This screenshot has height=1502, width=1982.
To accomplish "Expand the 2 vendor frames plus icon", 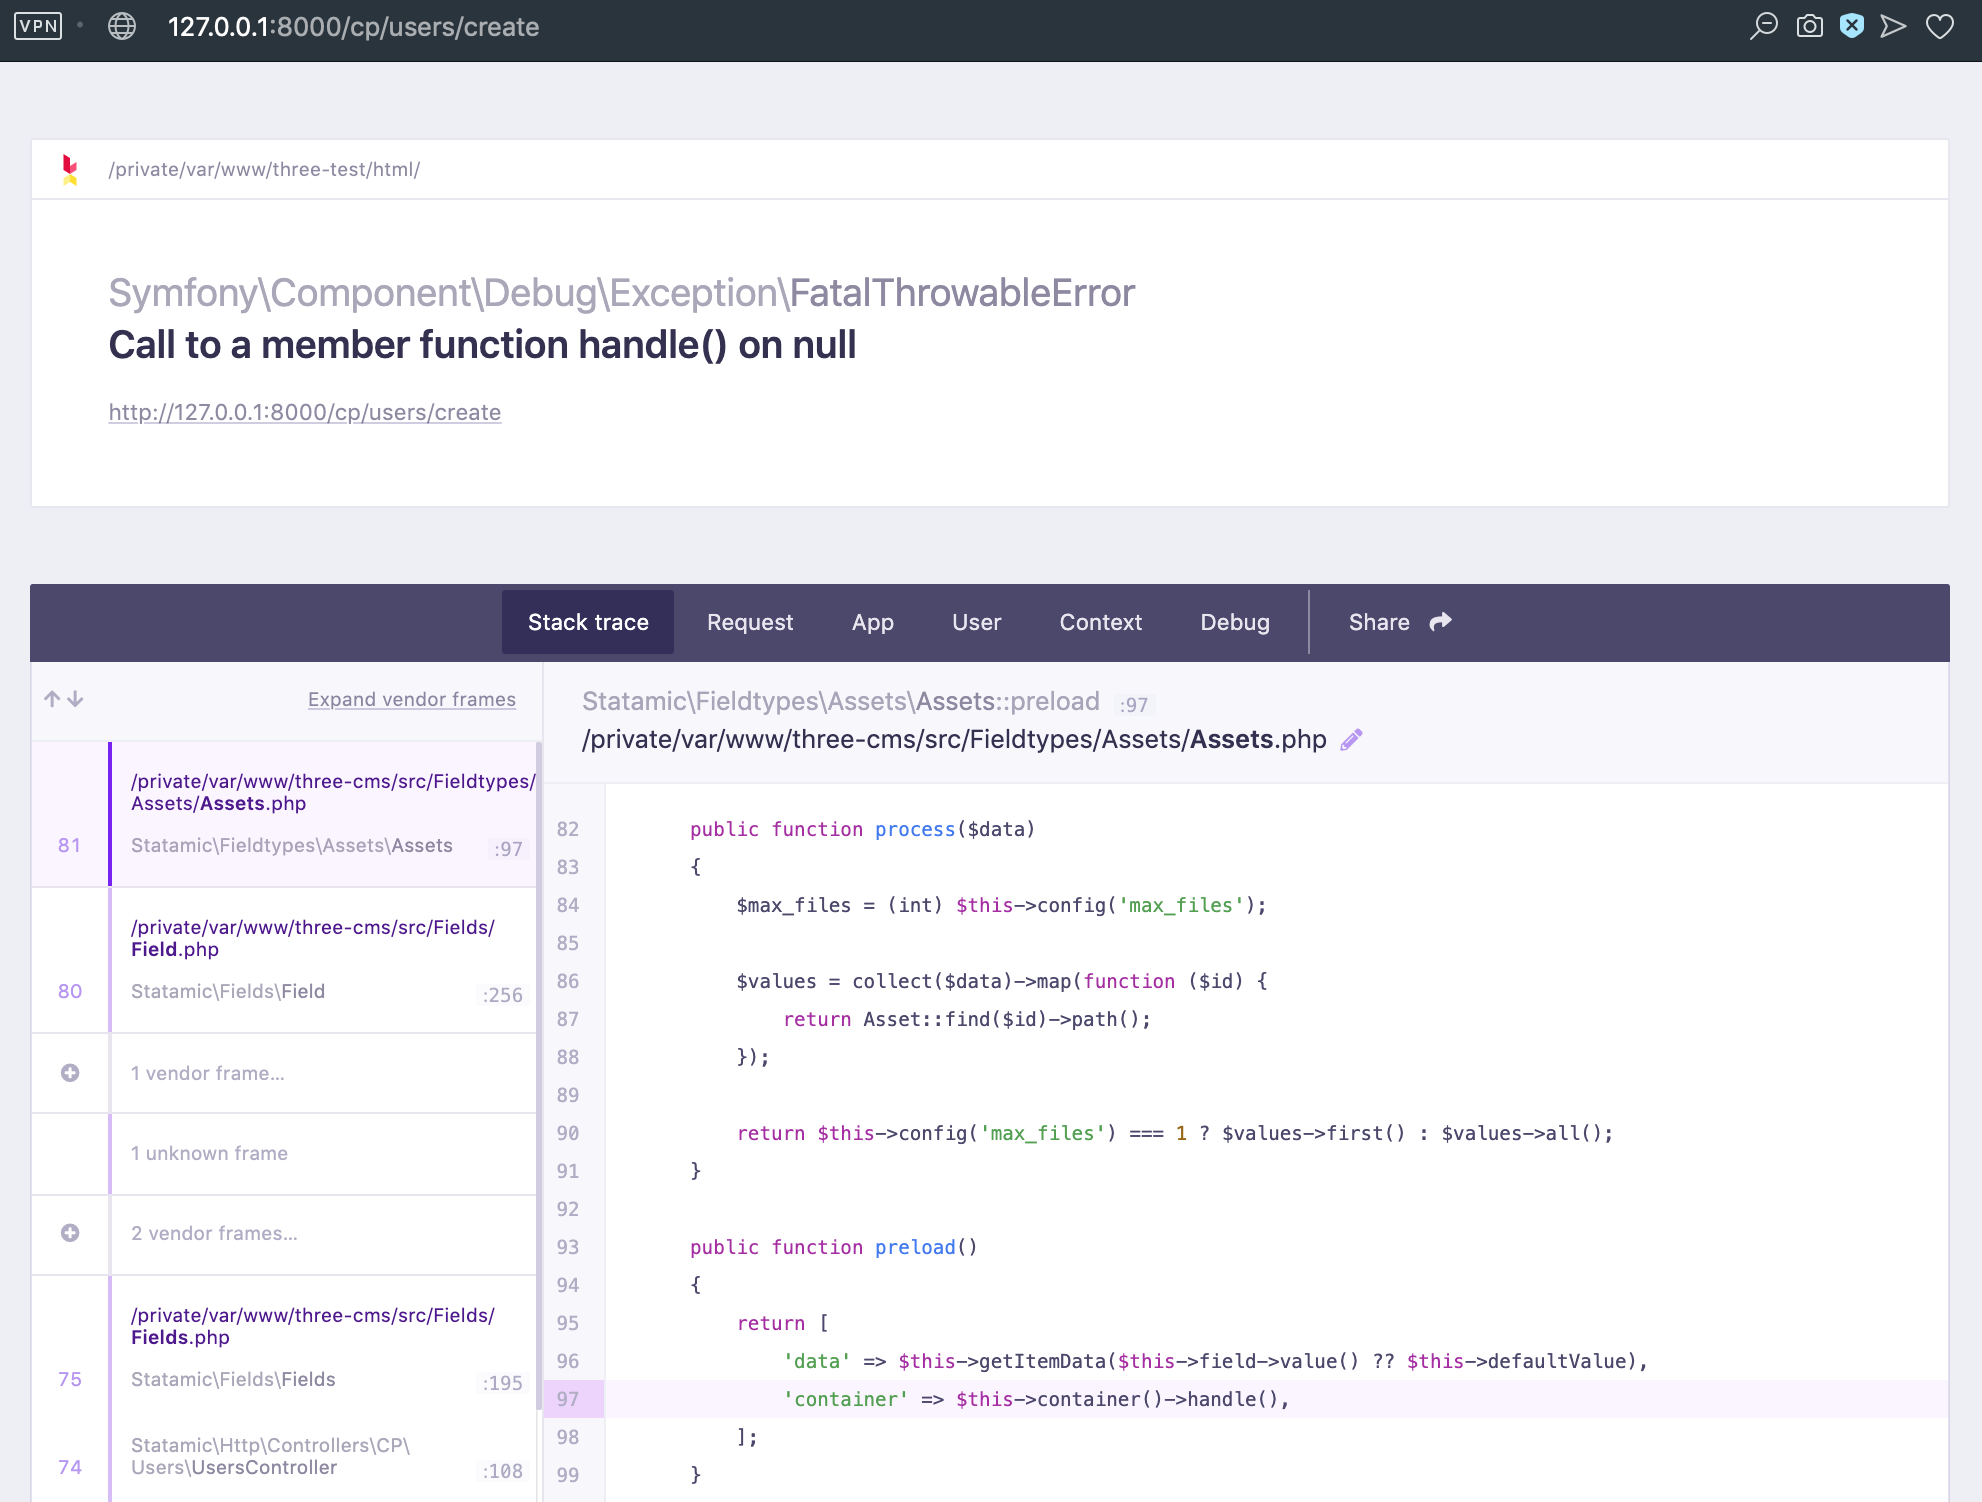I will (x=70, y=1233).
